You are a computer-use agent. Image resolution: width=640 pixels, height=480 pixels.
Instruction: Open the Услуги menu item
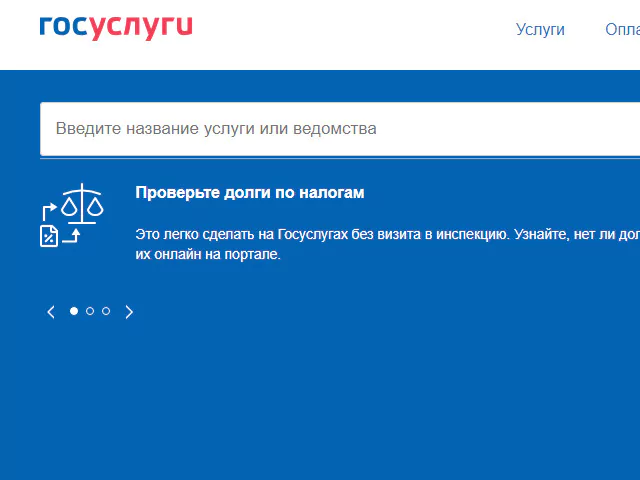[x=540, y=29]
